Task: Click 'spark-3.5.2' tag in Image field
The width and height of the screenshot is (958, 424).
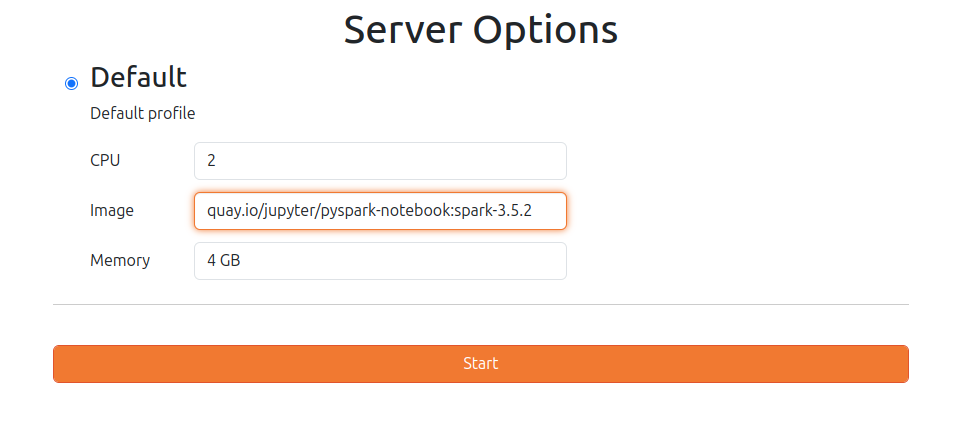Action: click(492, 211)
